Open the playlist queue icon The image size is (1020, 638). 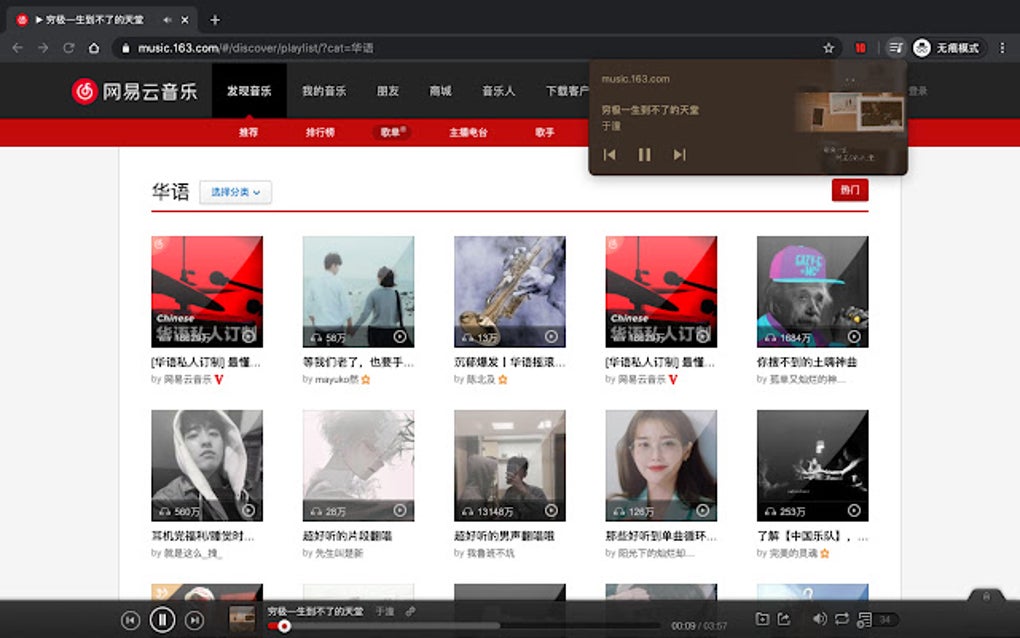point(865,620)
